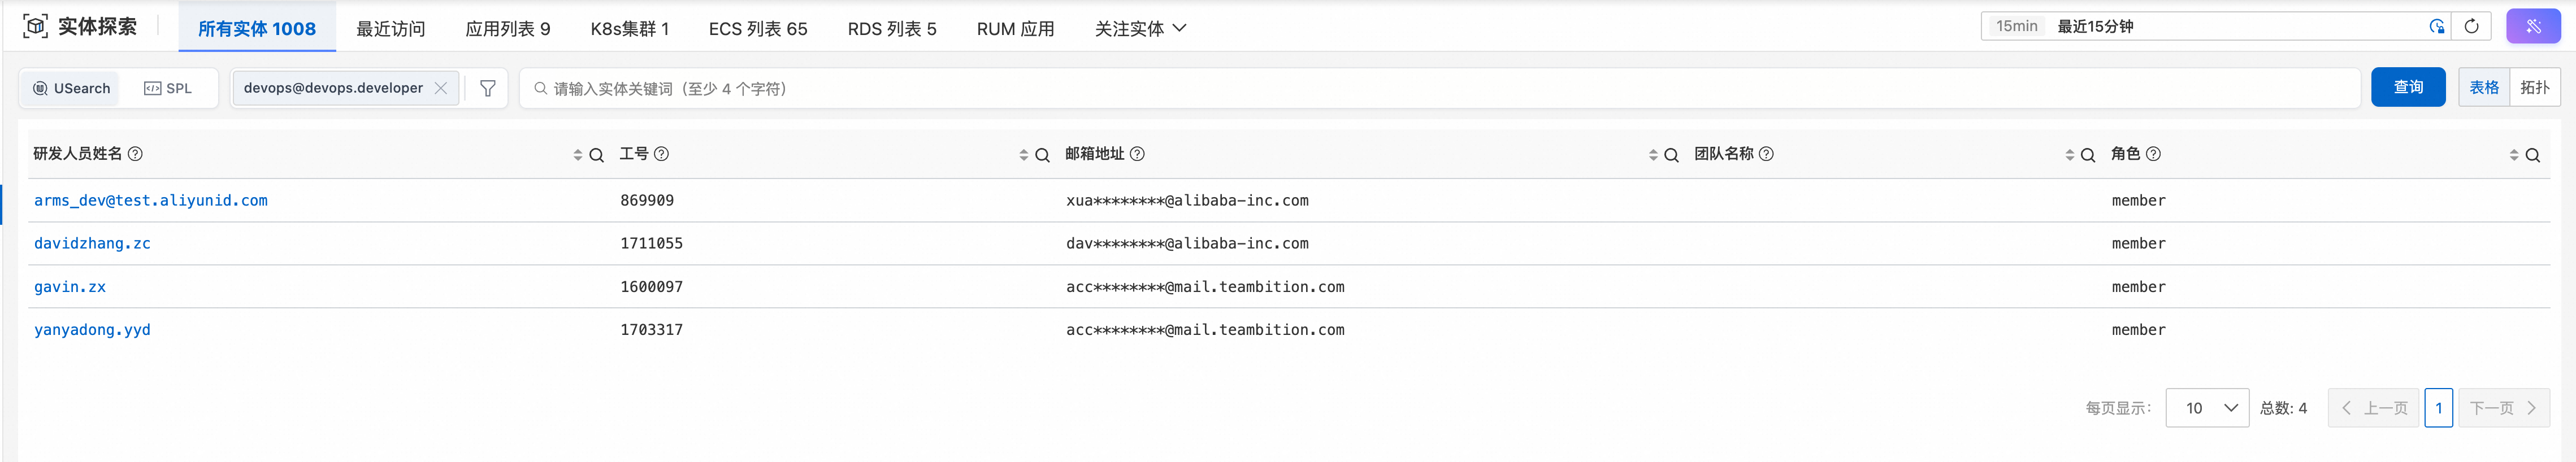Click the 查询 button
2576x462 pixels.
[2407, 87]
